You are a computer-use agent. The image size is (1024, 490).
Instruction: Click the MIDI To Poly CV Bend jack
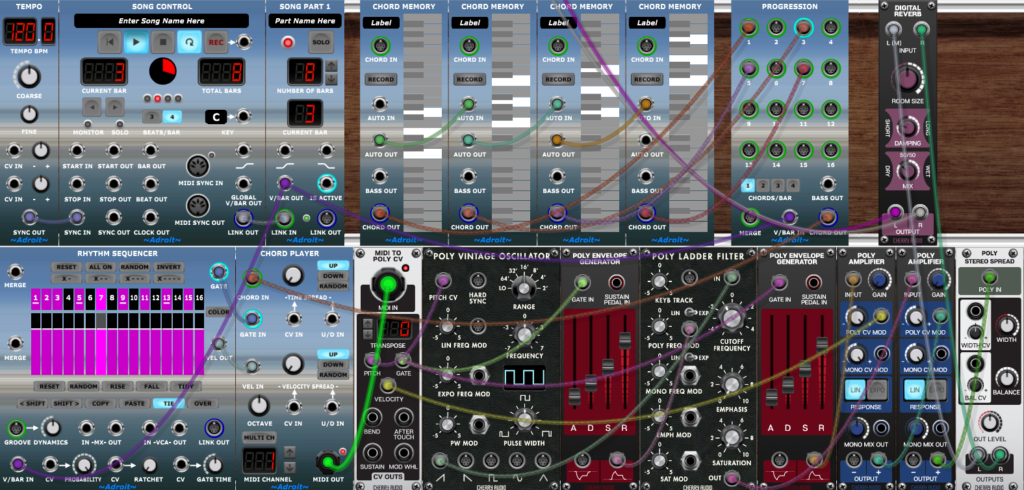coord(374,417)
